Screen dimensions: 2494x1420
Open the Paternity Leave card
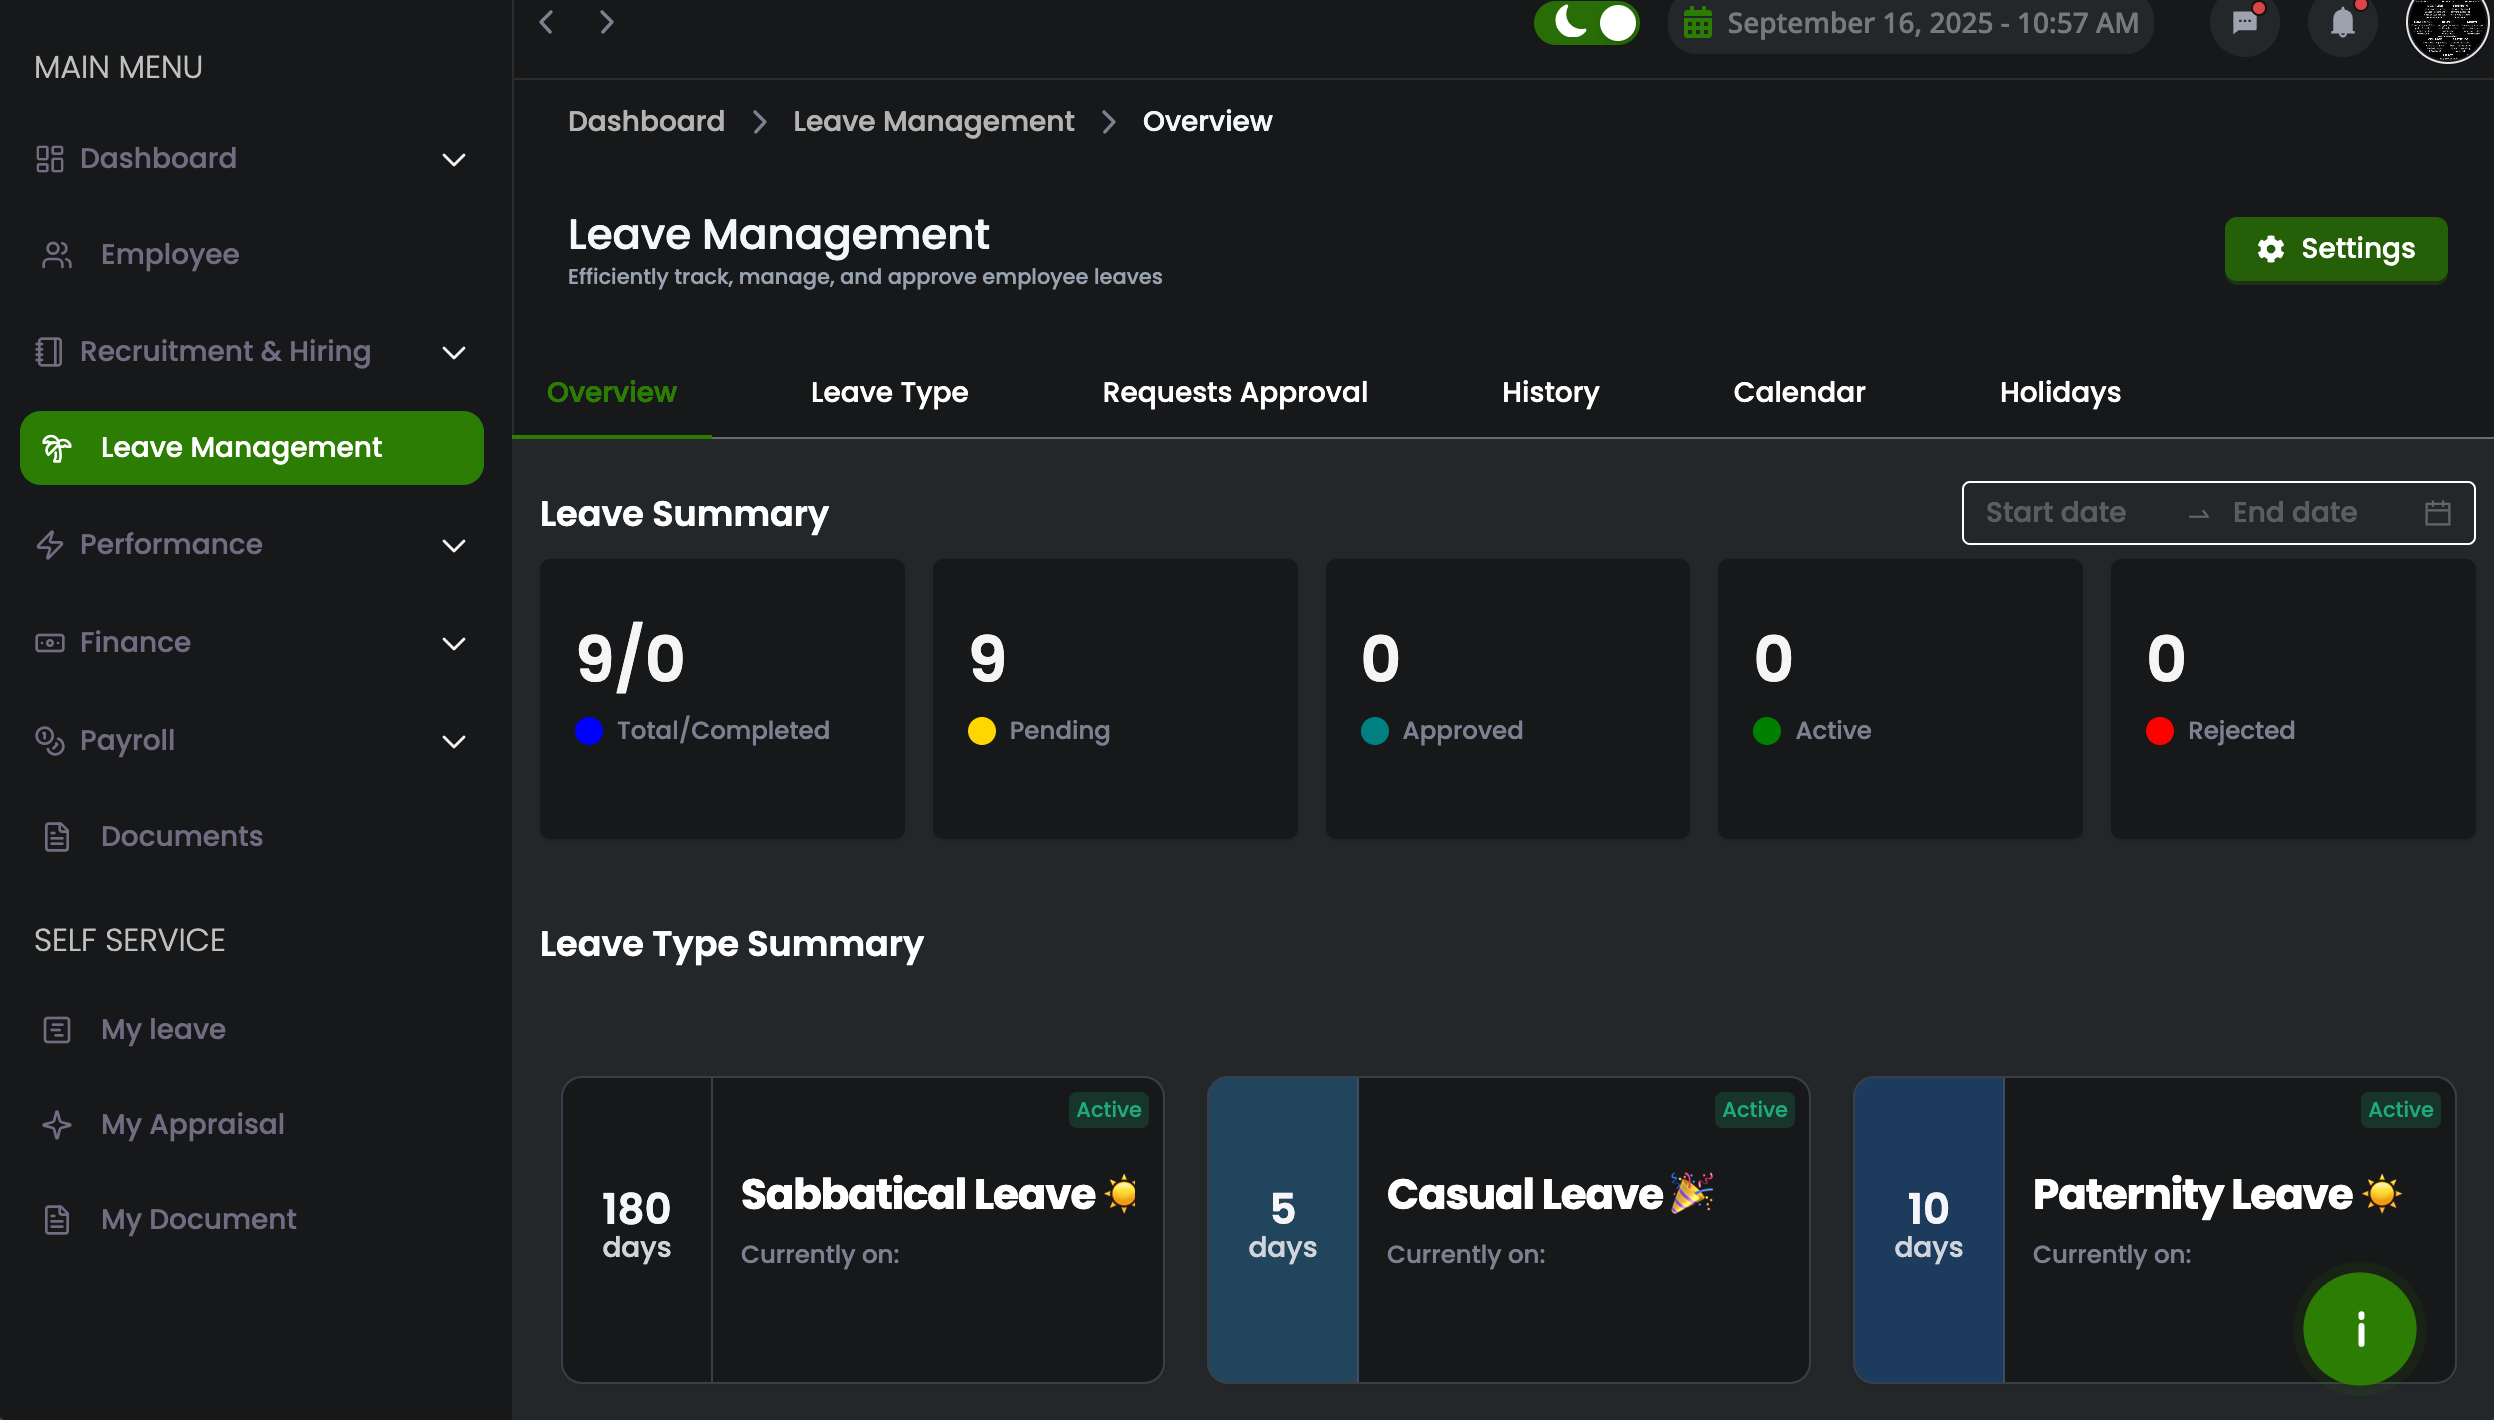click(2155, 1230)
